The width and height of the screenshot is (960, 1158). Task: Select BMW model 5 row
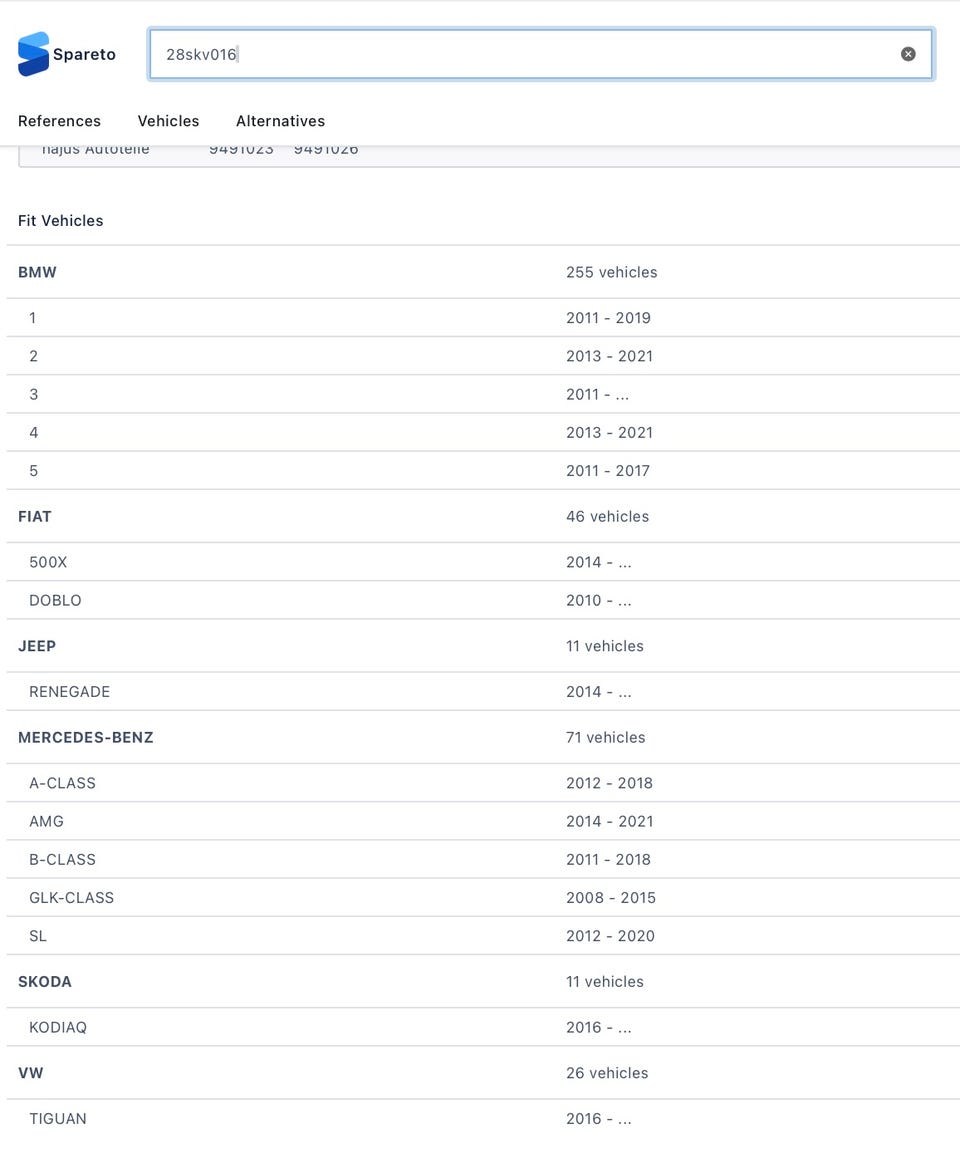click(483, 470)
